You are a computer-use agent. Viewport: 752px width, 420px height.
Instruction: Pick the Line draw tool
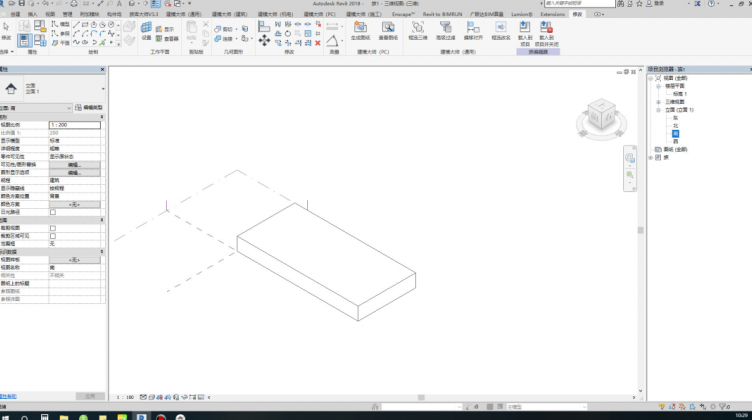point(76,25)
